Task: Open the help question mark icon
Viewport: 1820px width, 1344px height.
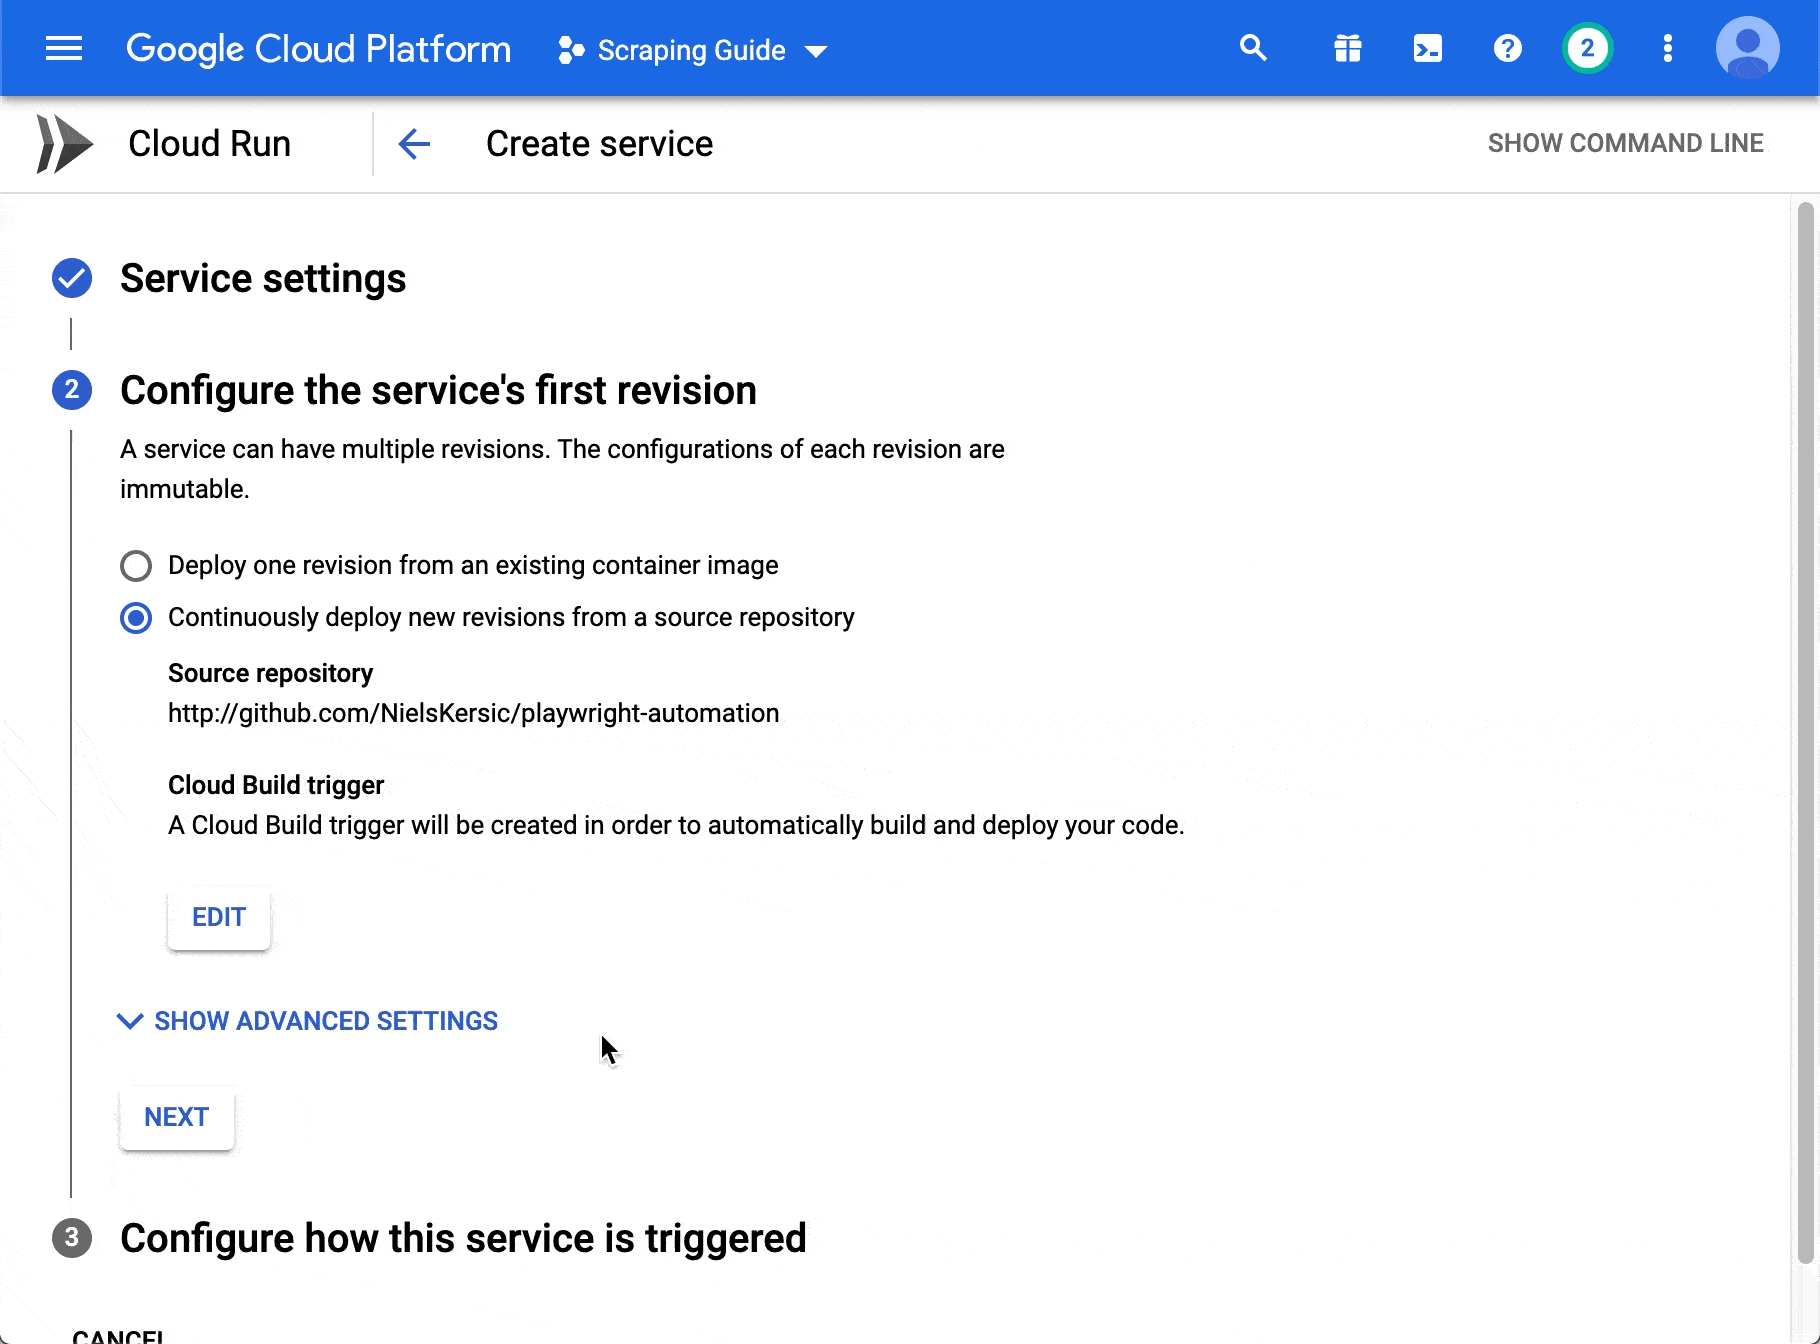Action: click(x=1508, y=48)
